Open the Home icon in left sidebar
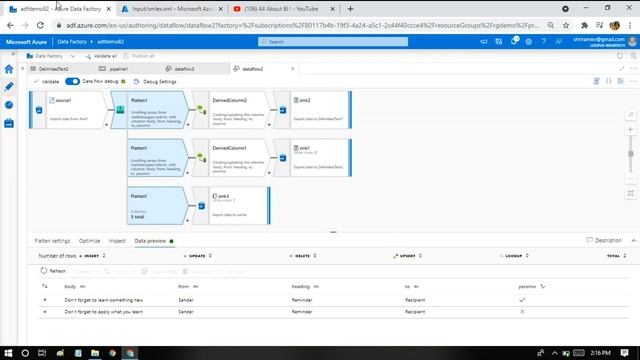The image size is (640, 360). coord(9,69)
